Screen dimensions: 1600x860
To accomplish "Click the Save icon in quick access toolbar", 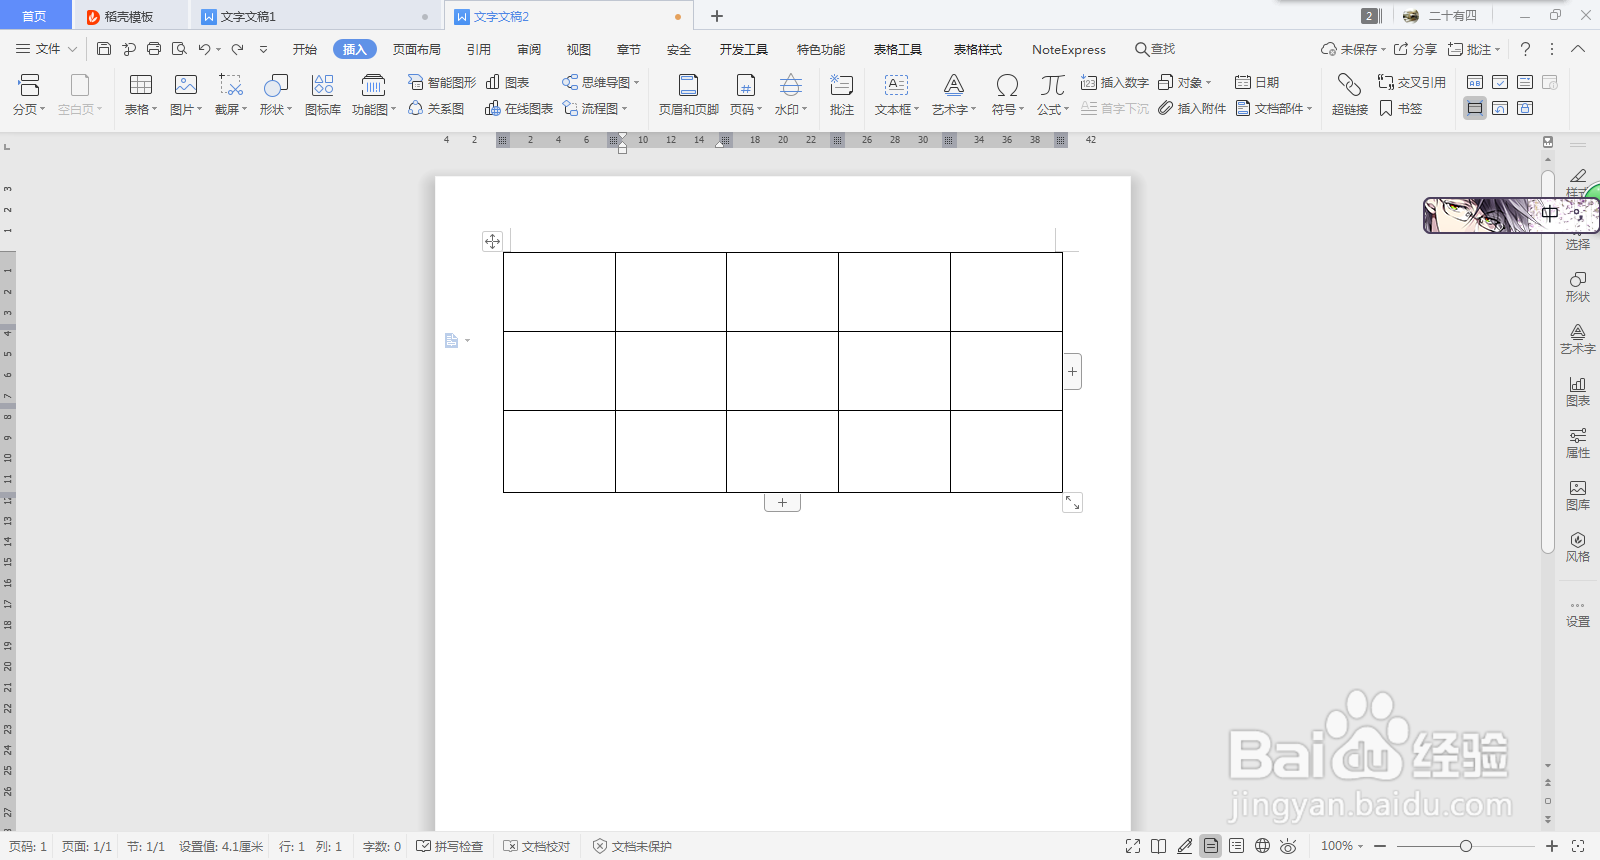I will [x=104, y=49].
